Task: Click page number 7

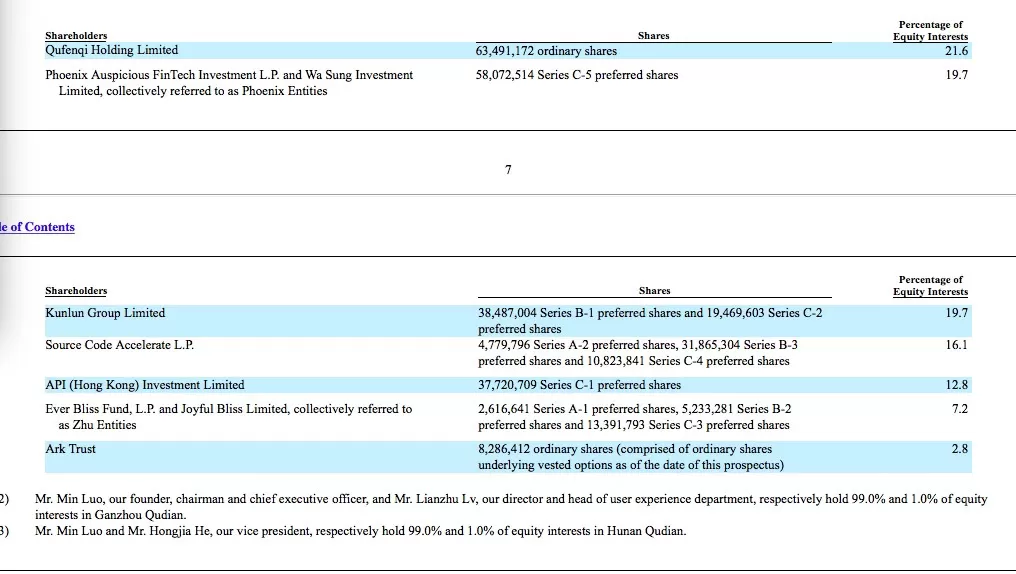Action: (508, 170)
